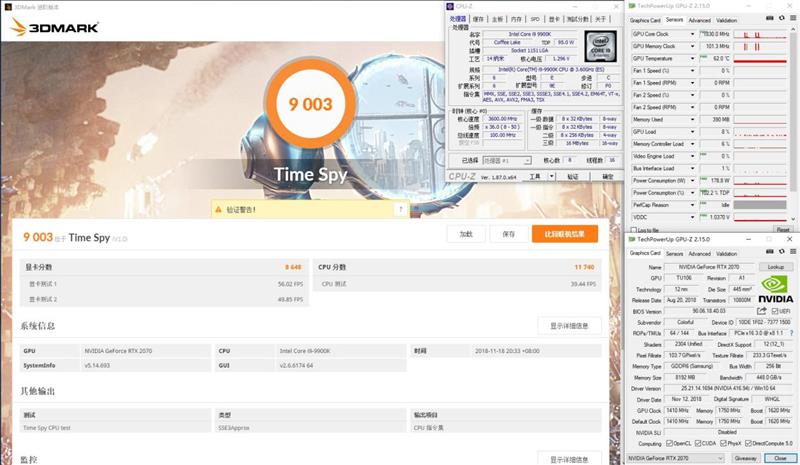Click the 62.0 °C GPU temperature value
Viewport: 800px width, 465px height.
tap(715, 59)
